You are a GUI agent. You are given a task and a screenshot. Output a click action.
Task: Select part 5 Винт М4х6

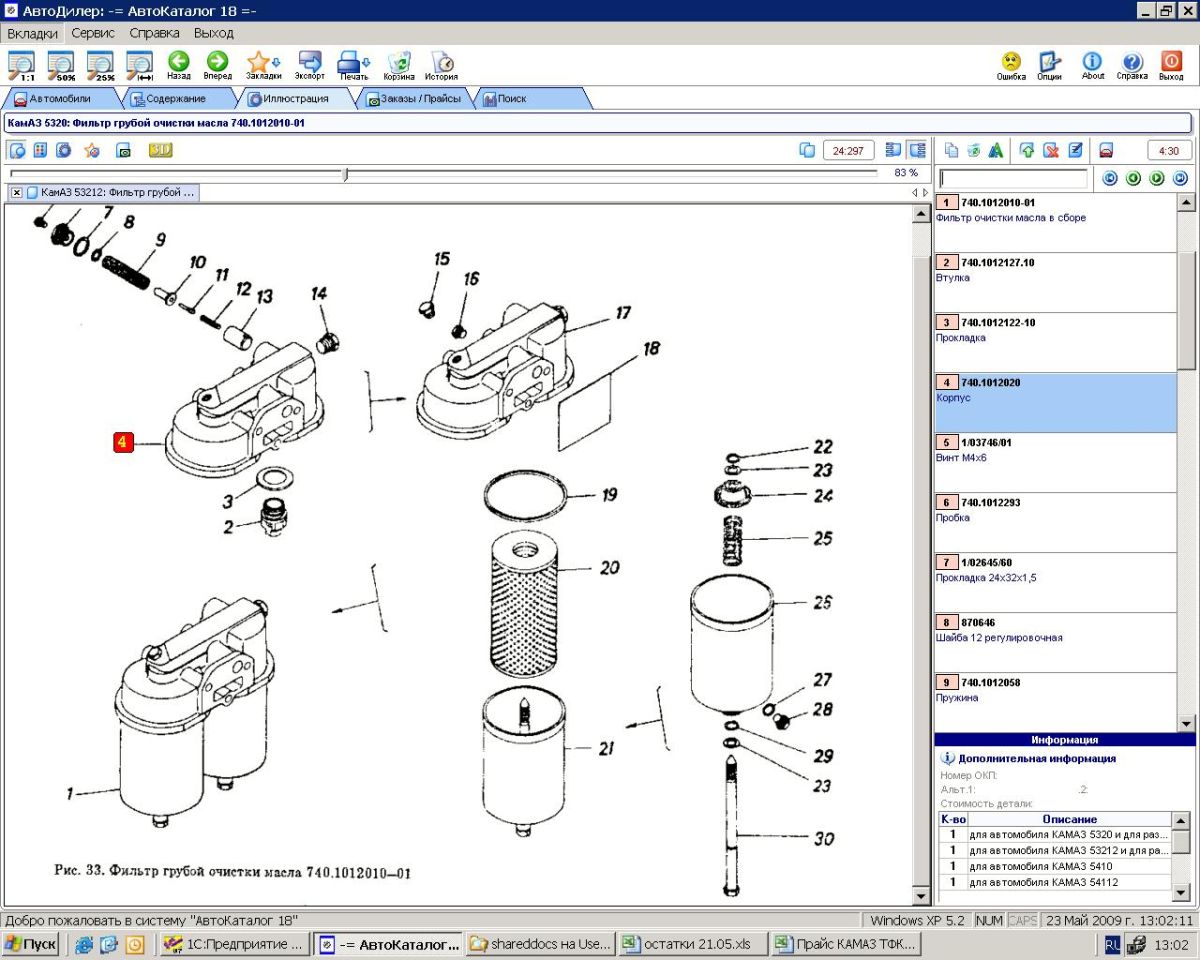pos(1055,462)
